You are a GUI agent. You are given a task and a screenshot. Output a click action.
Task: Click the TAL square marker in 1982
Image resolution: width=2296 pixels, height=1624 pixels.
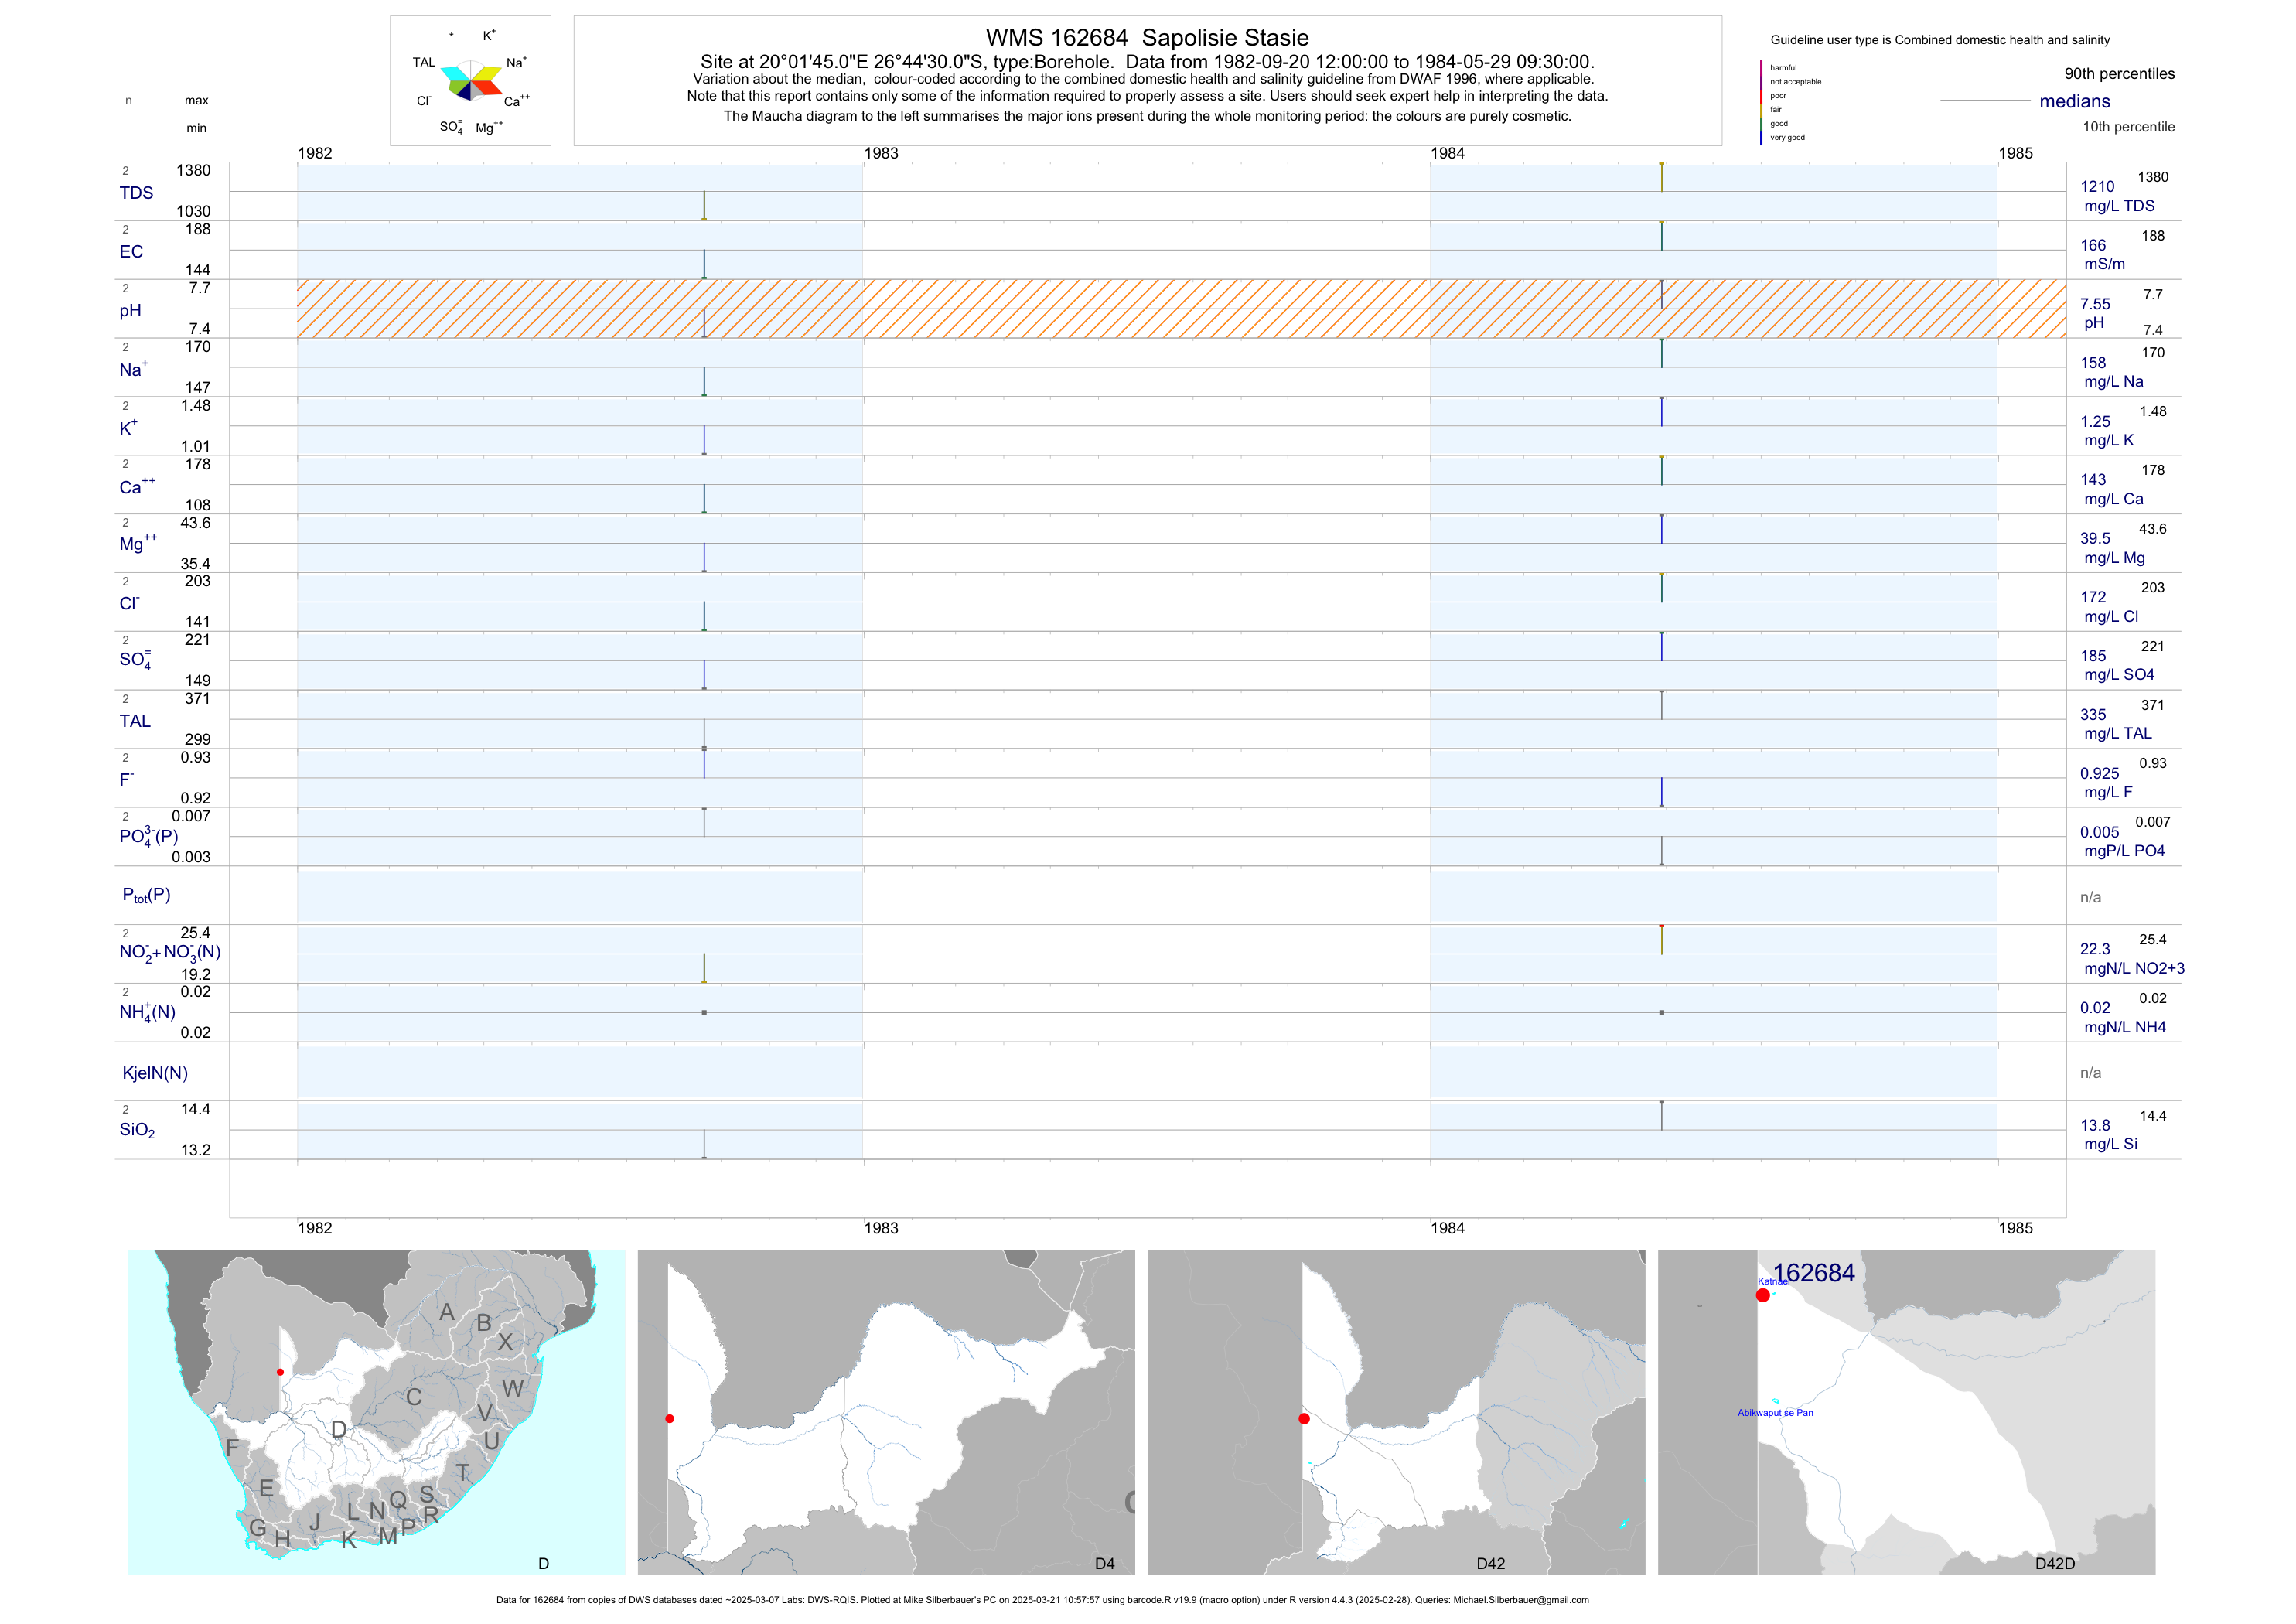tap(704, 748)
